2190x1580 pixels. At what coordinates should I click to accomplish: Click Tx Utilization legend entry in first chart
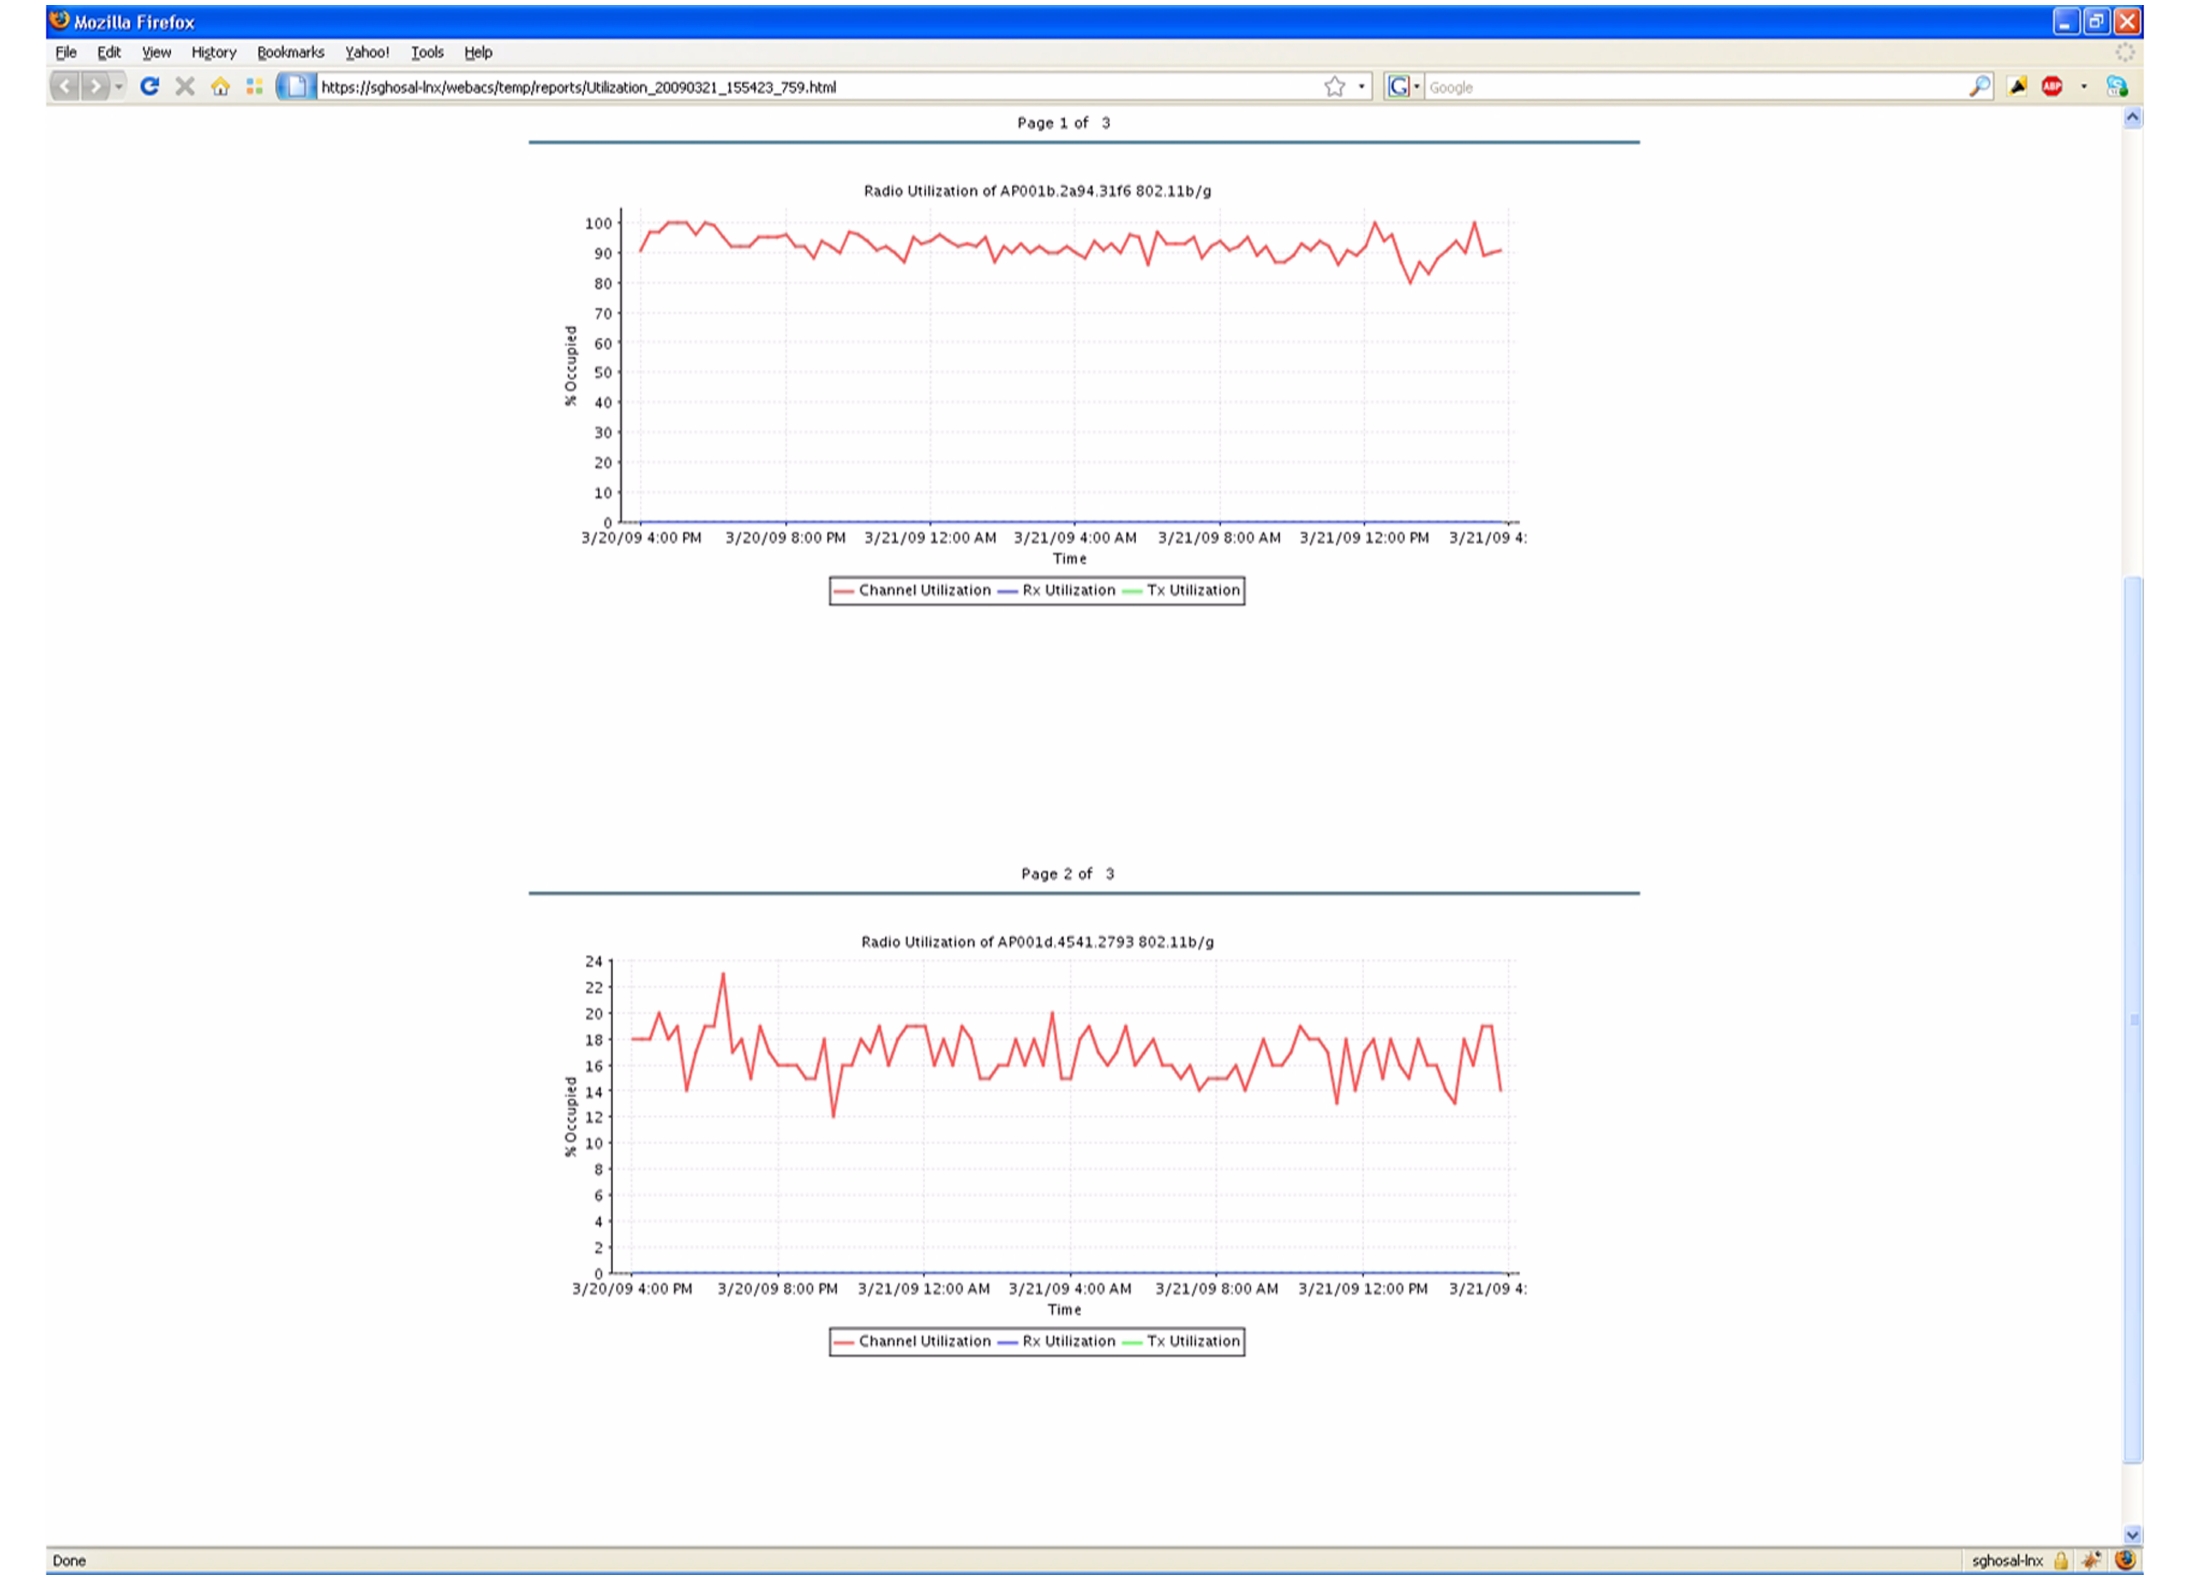[x=1181, y=591]
